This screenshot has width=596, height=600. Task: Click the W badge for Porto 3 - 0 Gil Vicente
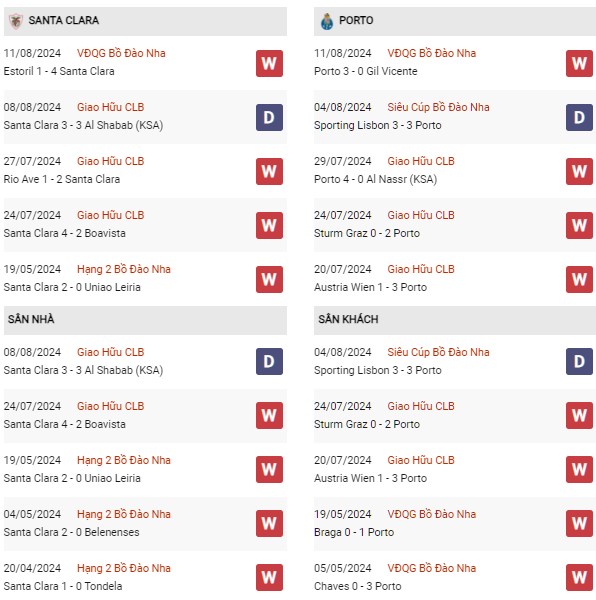[579, 64]
